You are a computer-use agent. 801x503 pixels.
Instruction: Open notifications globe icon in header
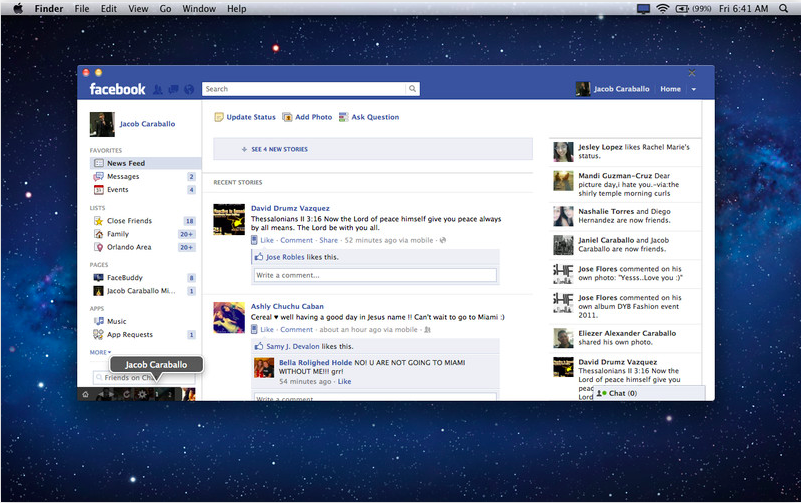point(189,89)
